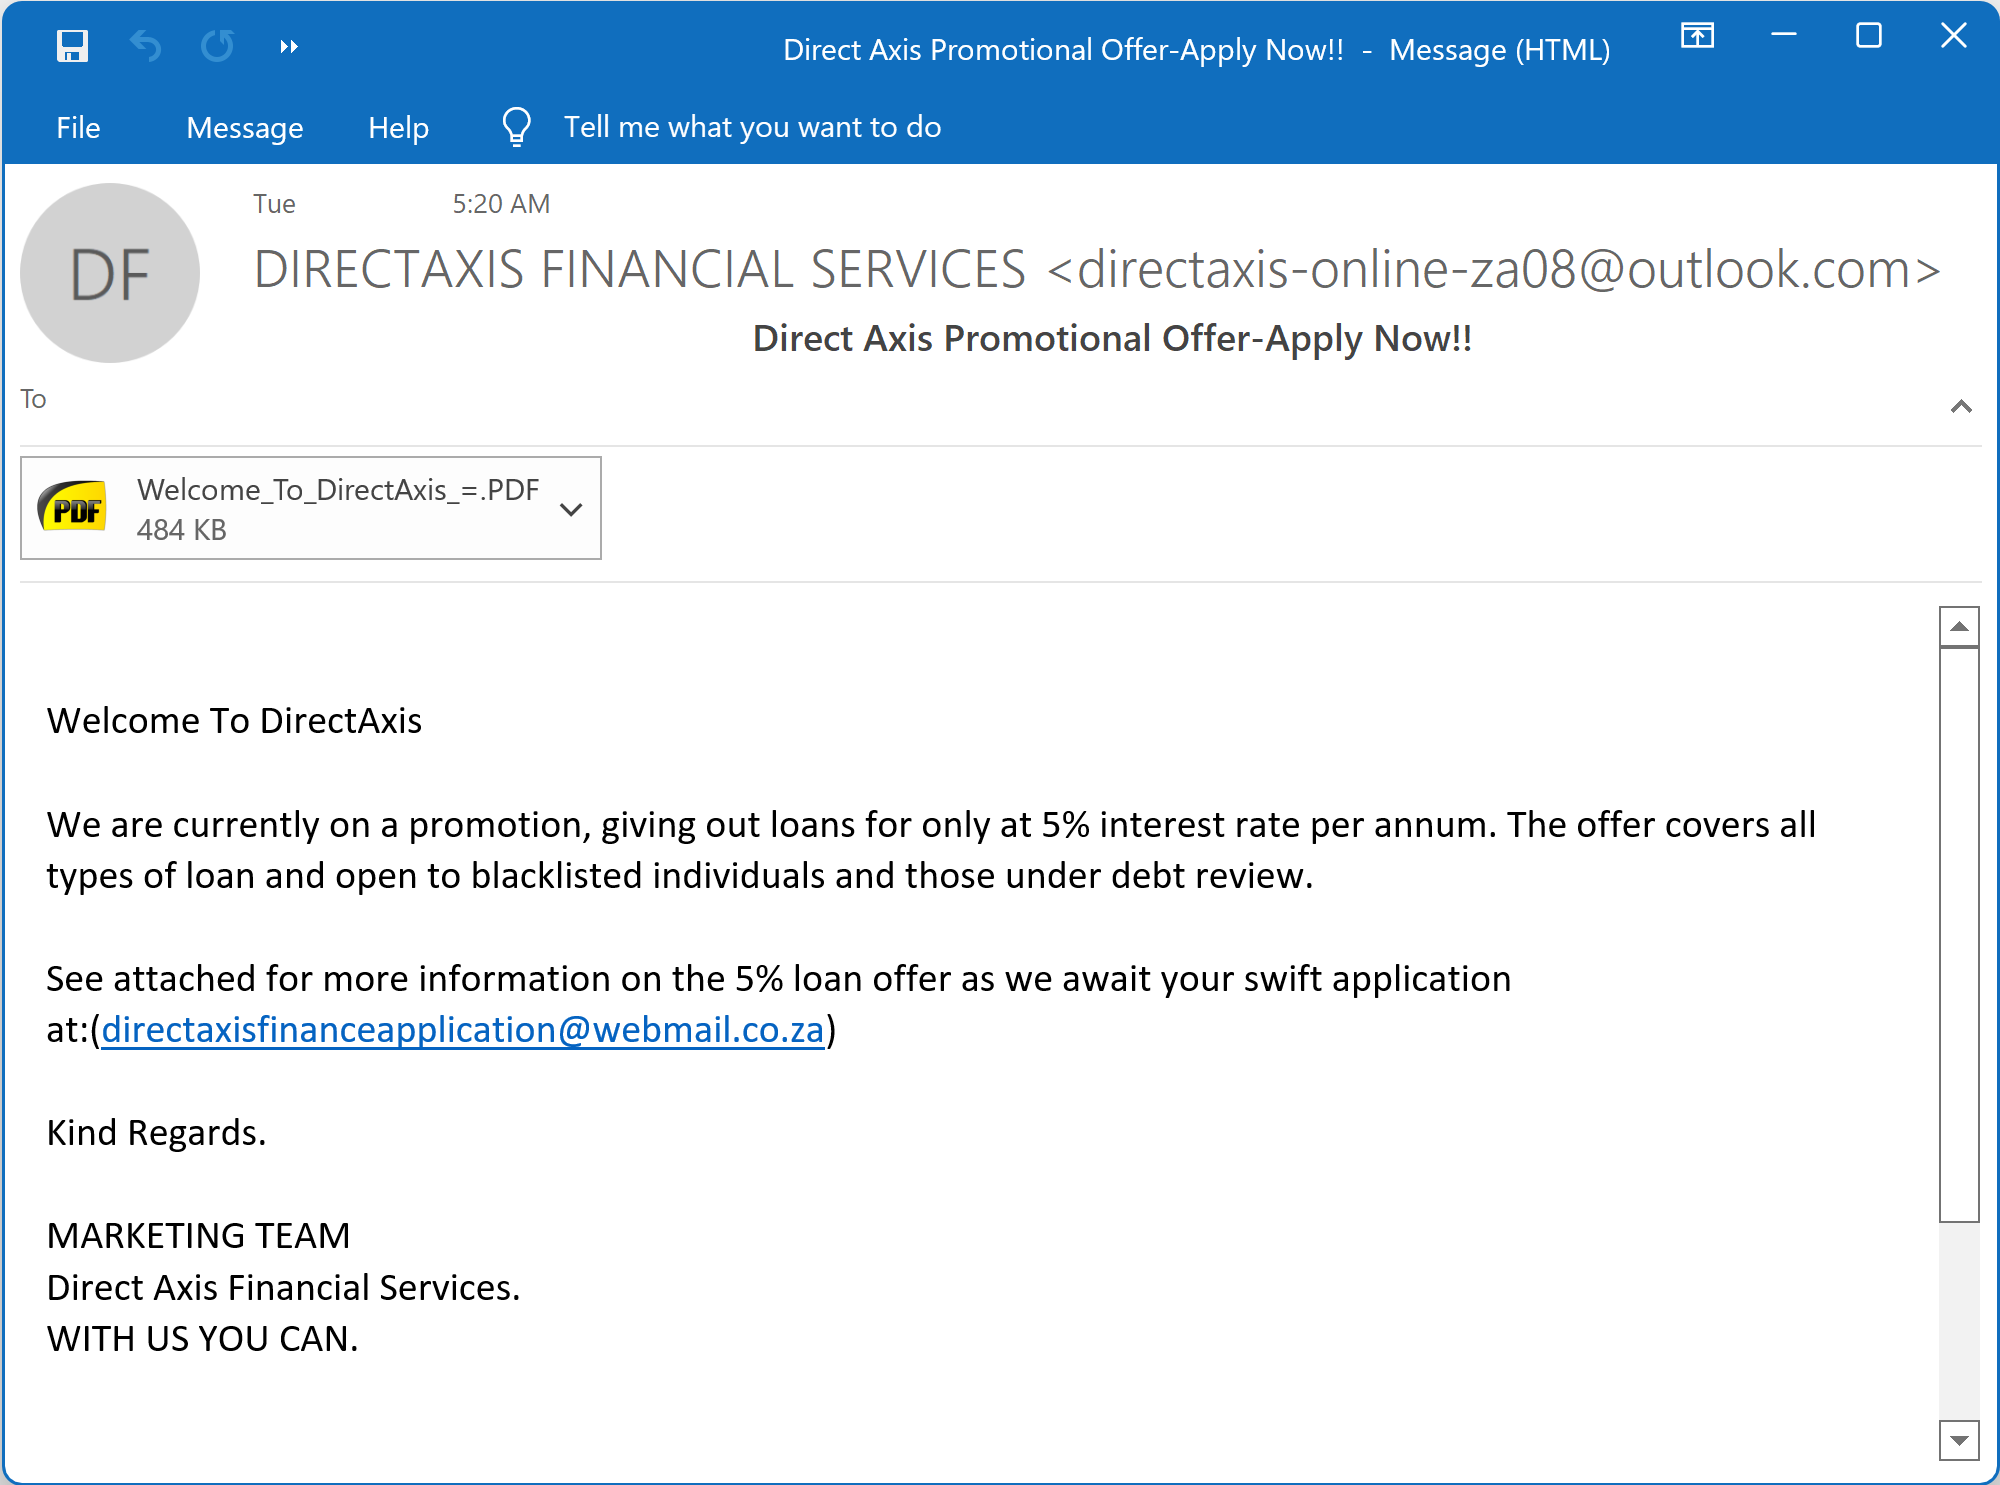The height and width of the screenshot is (1485, 2000).
Task: Click the ribbon display options icon
Action: coord(1697,36)
